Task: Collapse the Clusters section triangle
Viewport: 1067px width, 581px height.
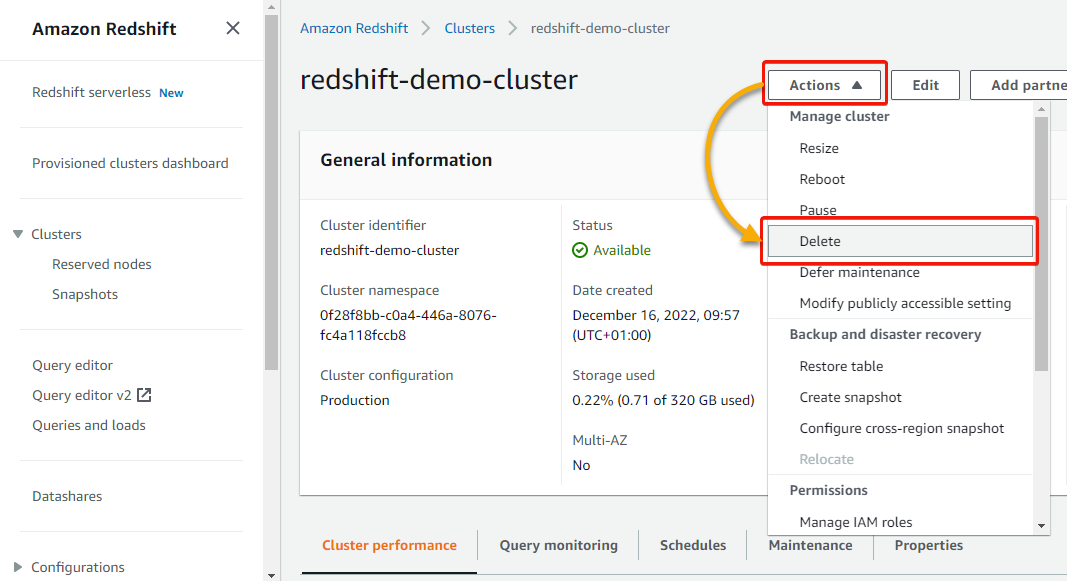Action: point(18,234)
